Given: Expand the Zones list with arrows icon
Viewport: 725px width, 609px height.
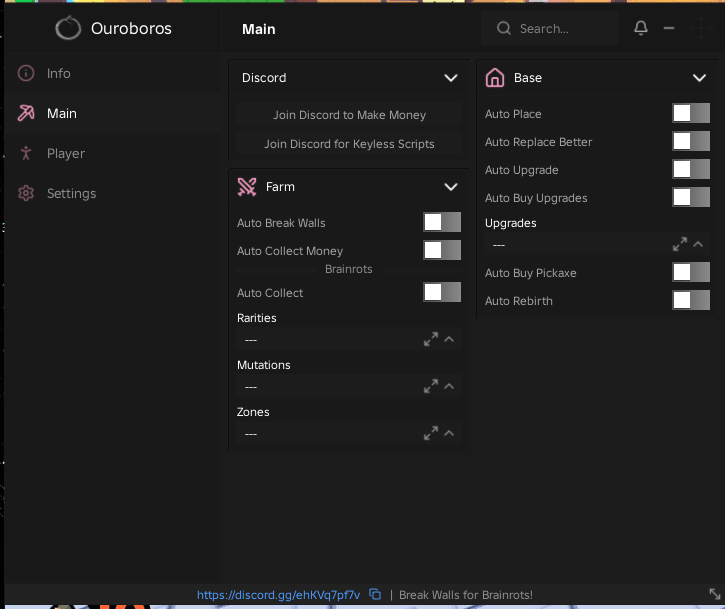Looking at the screenshot, I should pos(431,433).
